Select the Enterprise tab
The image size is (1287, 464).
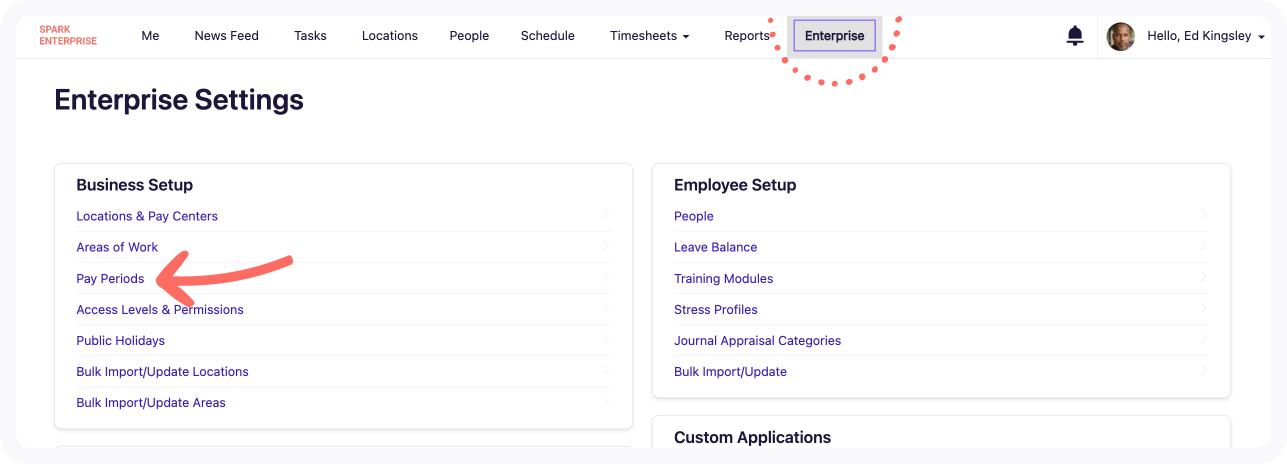pos(835,36)
